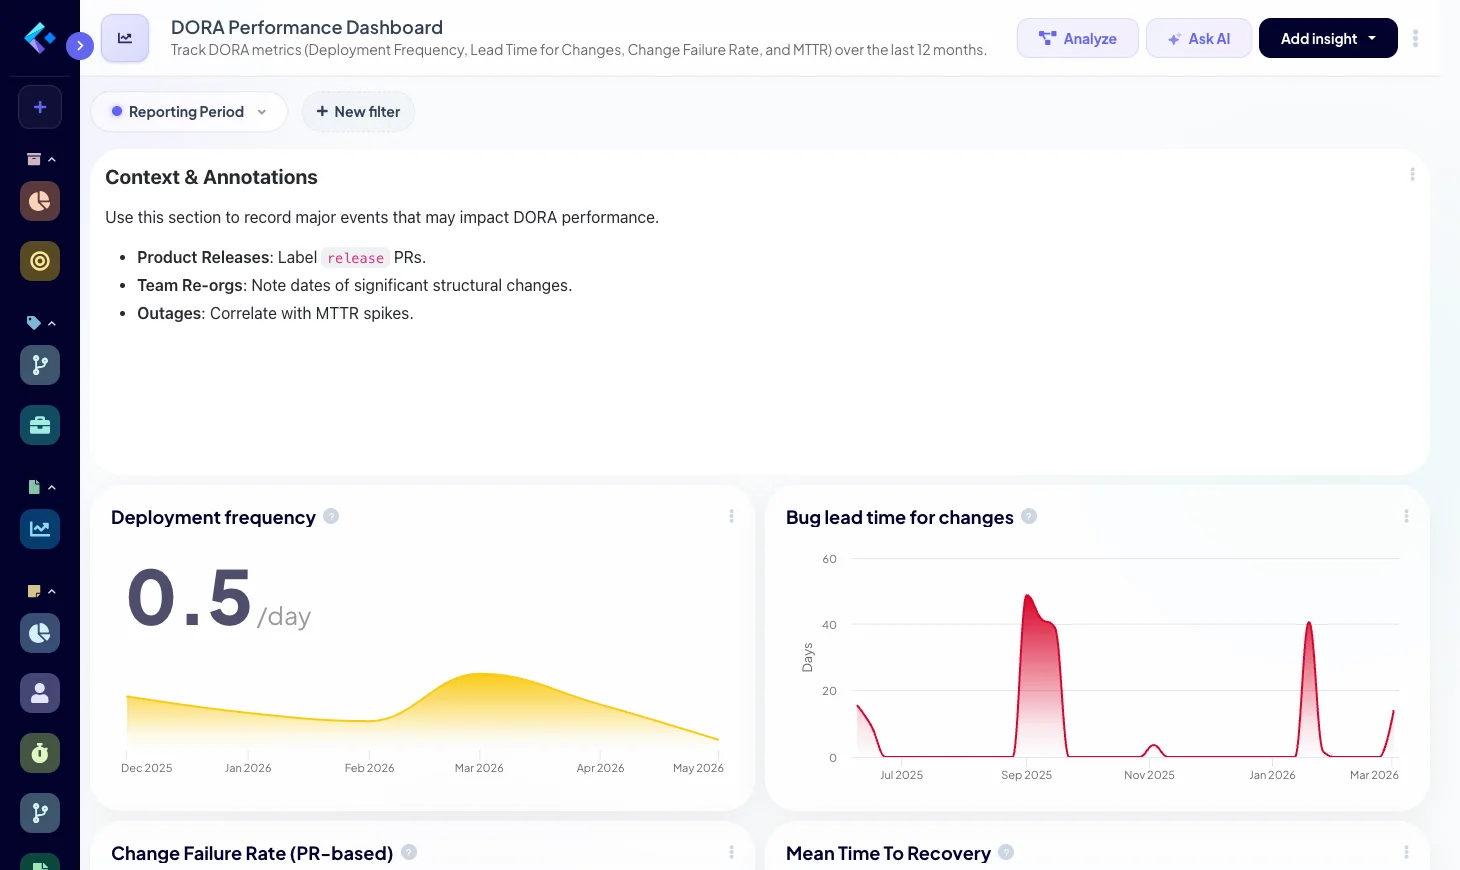Click the dashboard chart icon beside the title
The image size is (1460, 870).
(x=125, y=38)
